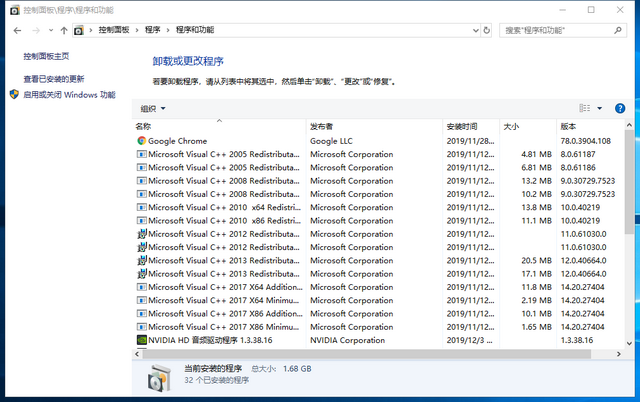Viewport: 640px width, 402px height.
Task: Sort by 安装时间 column header
Action: tap(471, 126)
